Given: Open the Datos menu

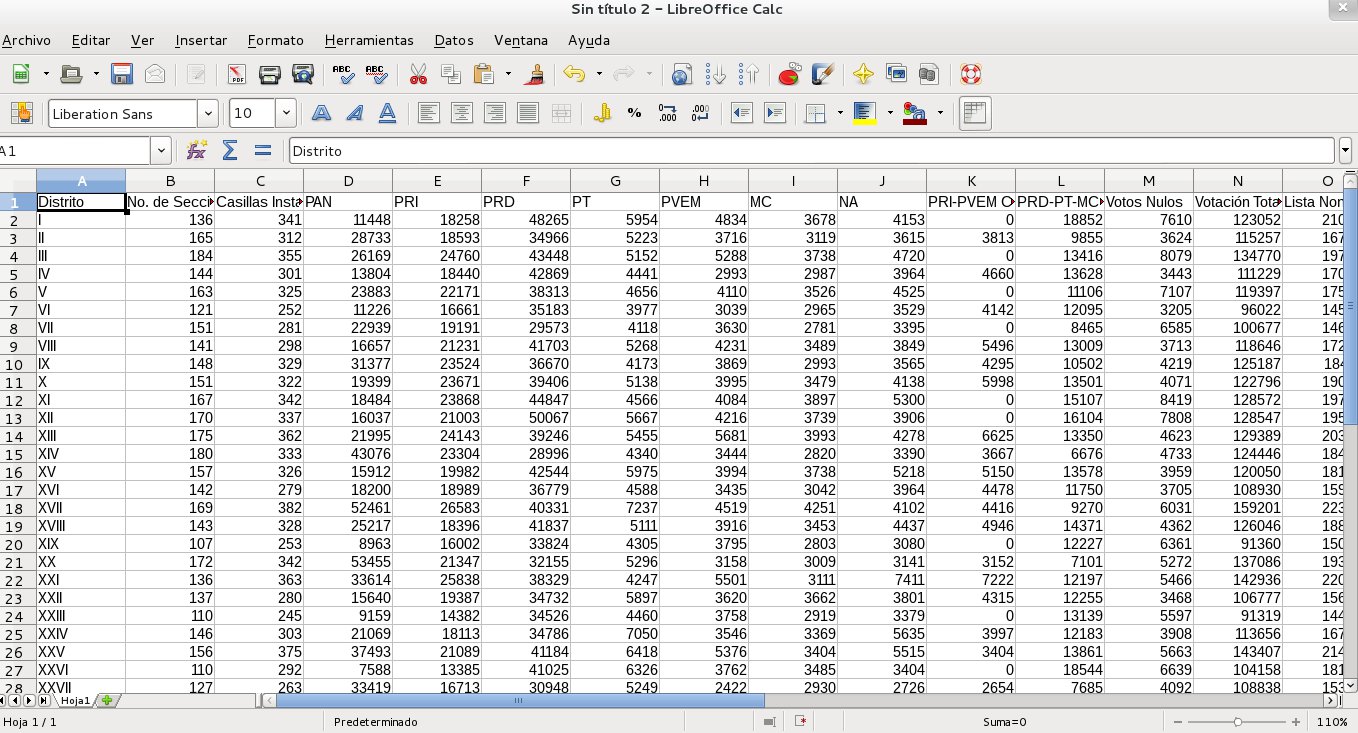Looking at the screenshot, I should click(454, 40).
